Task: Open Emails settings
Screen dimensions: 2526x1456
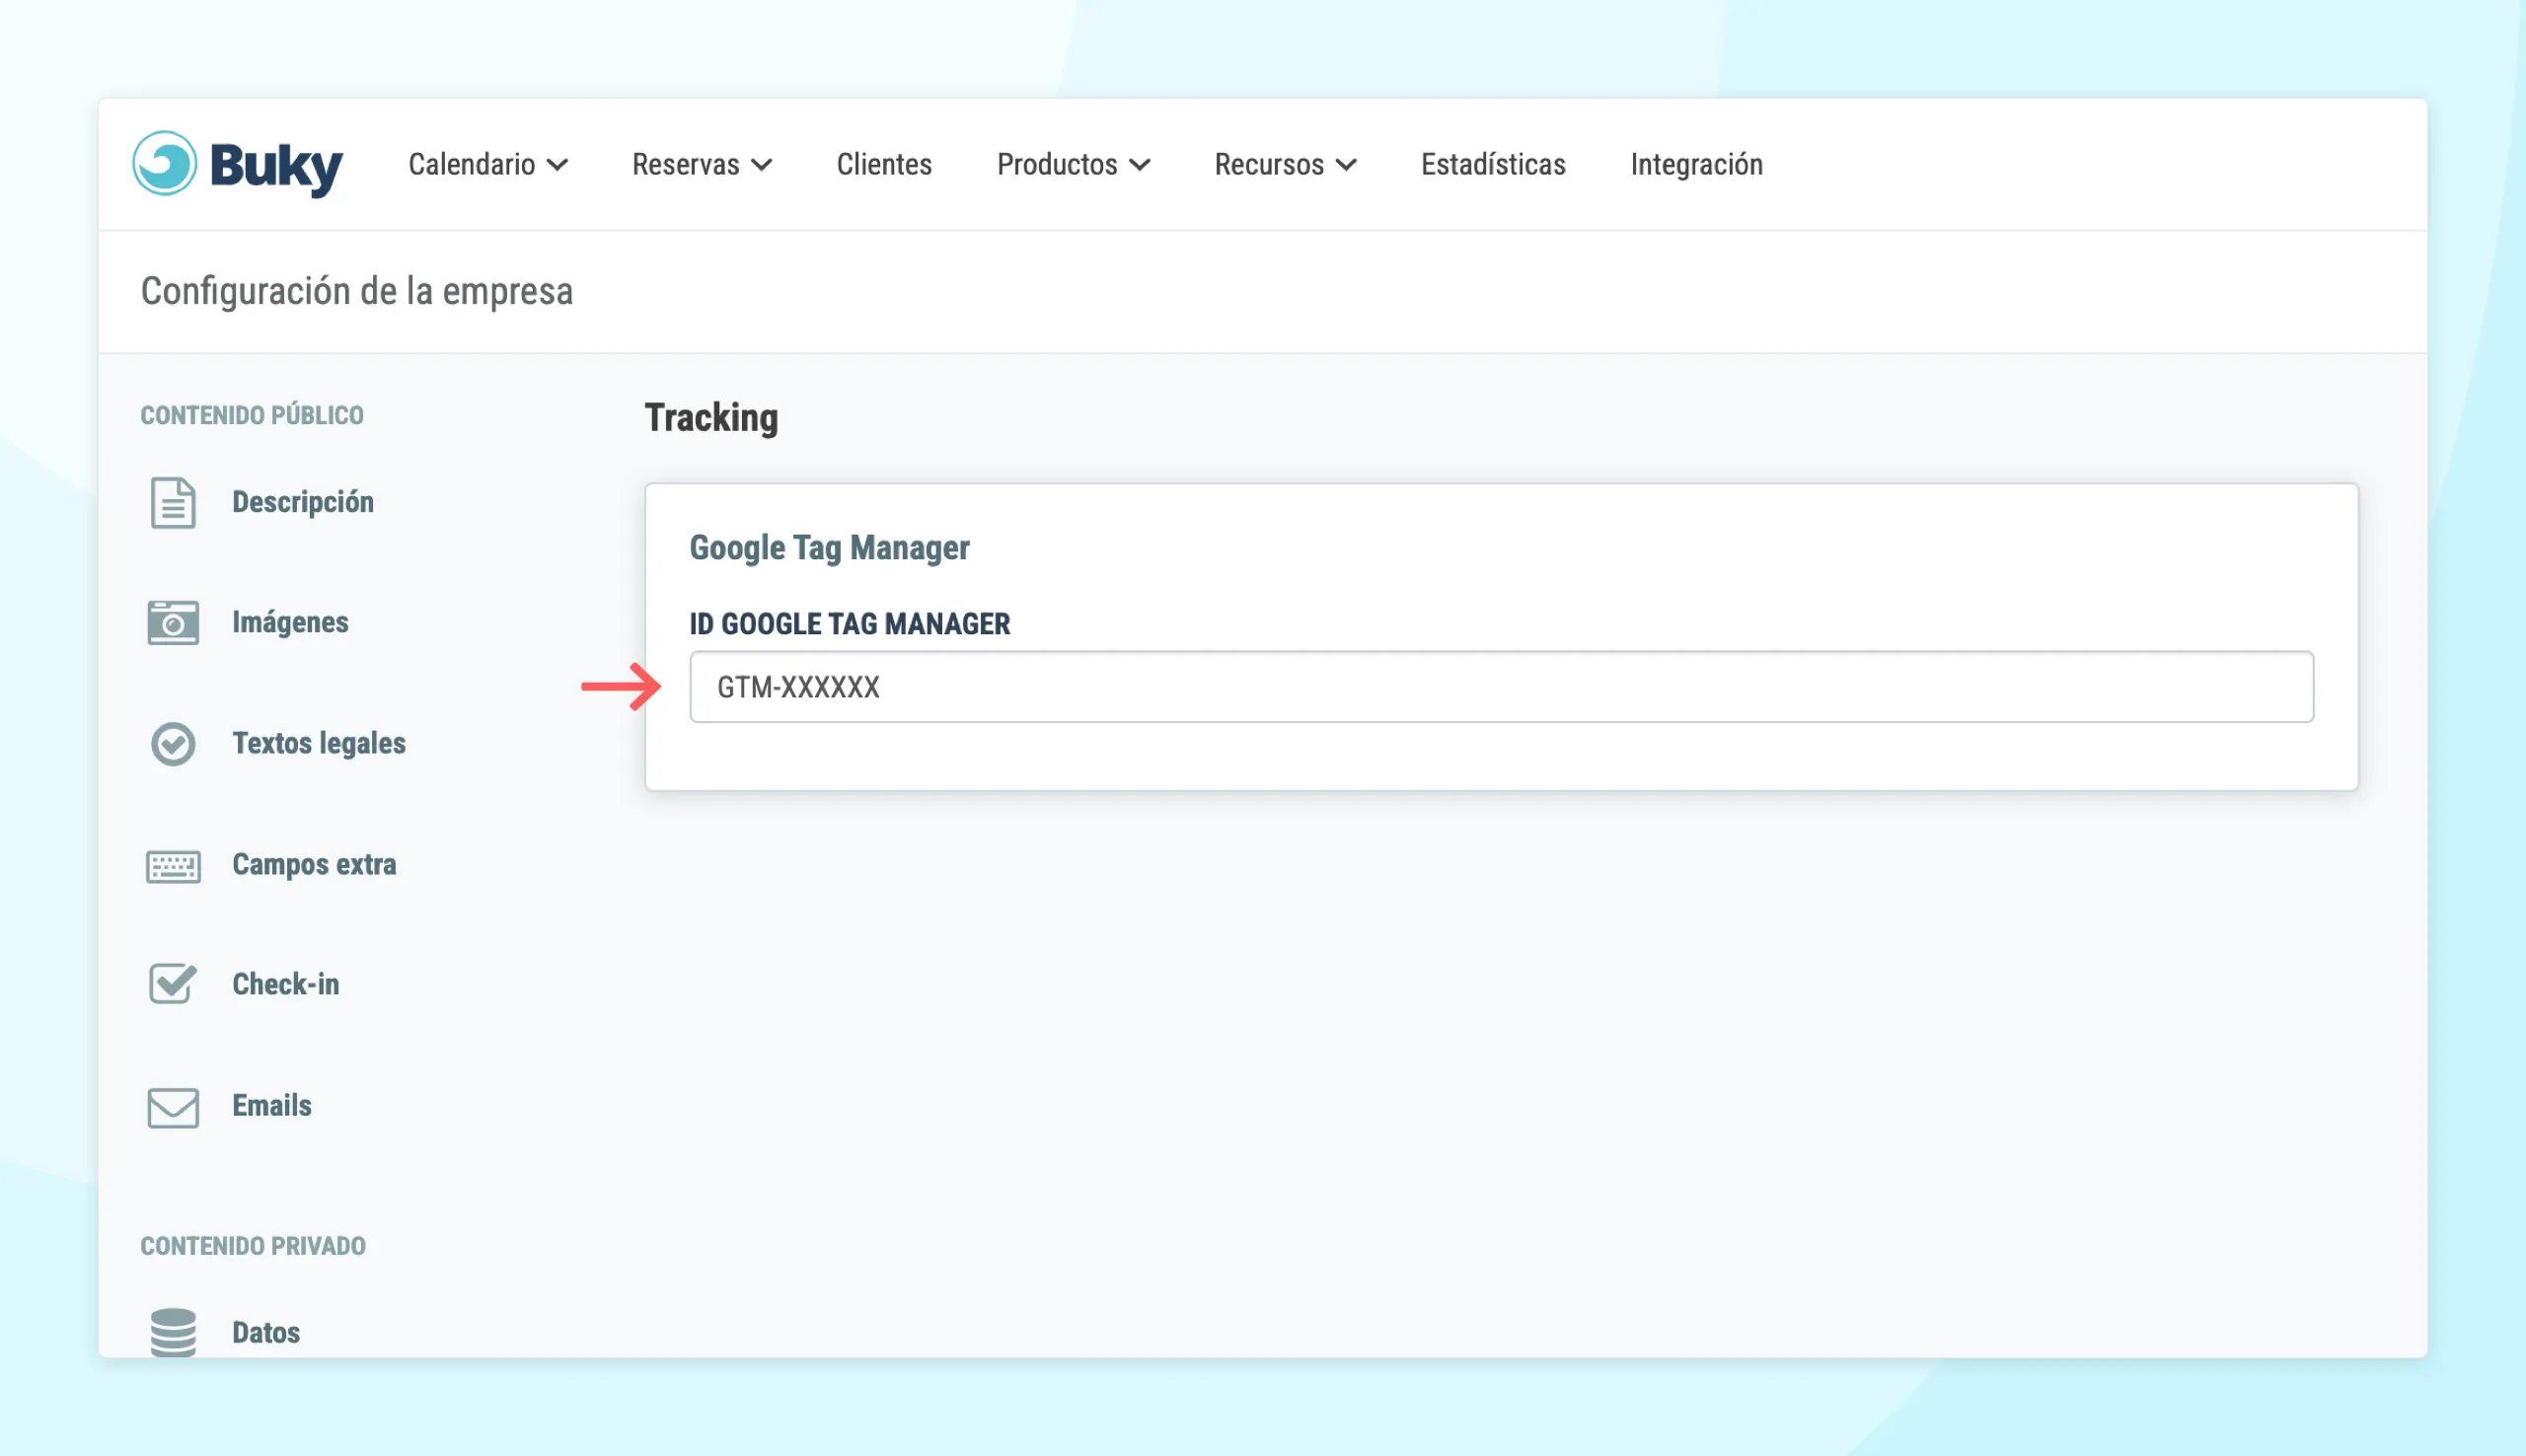Action: point(272,1106)
